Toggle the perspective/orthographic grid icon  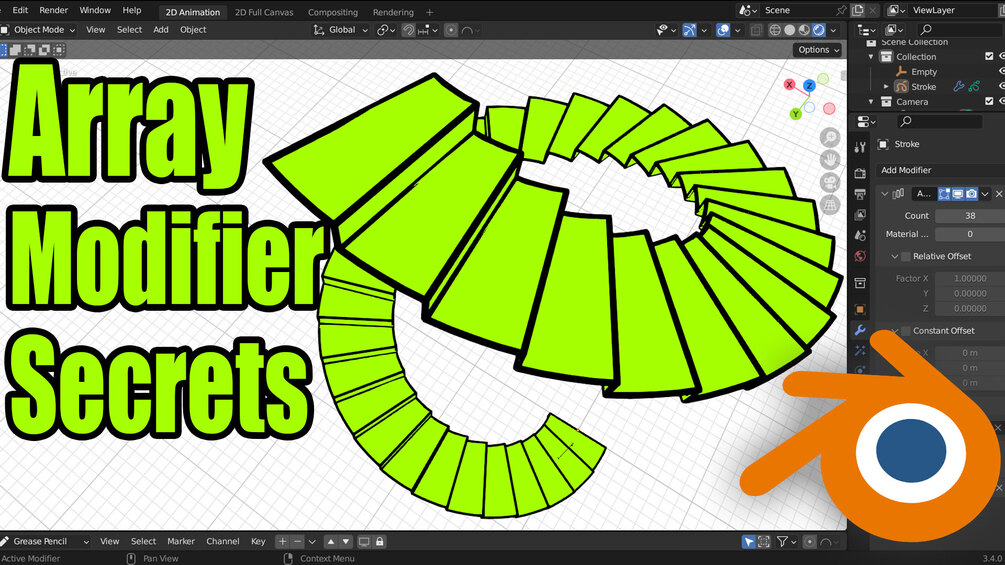[830, 205]
